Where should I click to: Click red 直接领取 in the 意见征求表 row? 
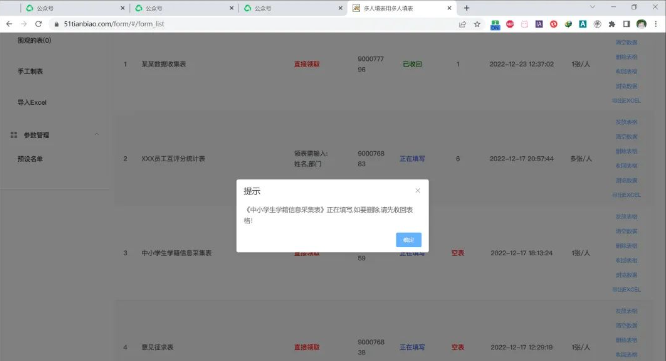pyautogui.click(x=307, y=347)
